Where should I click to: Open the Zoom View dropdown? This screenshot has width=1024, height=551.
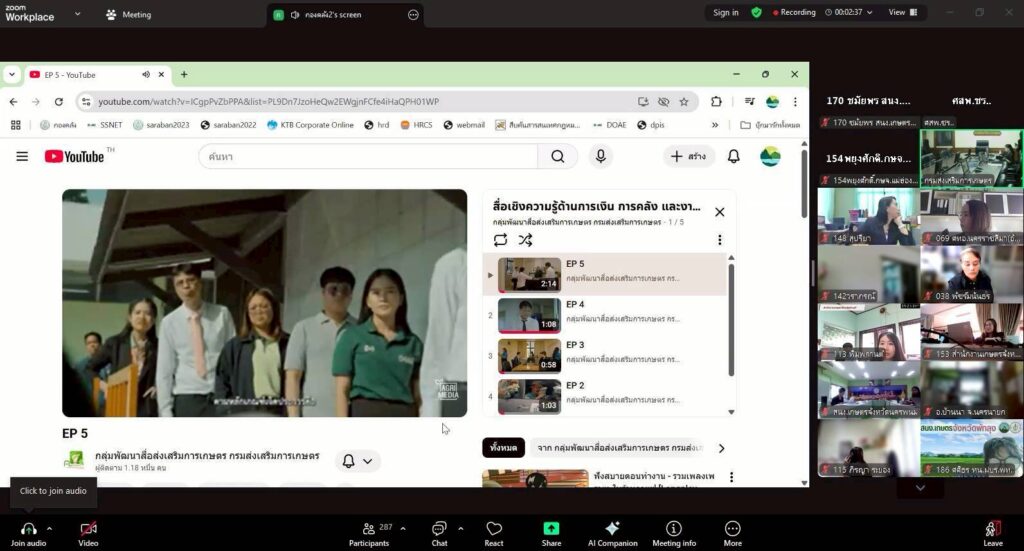901,12
